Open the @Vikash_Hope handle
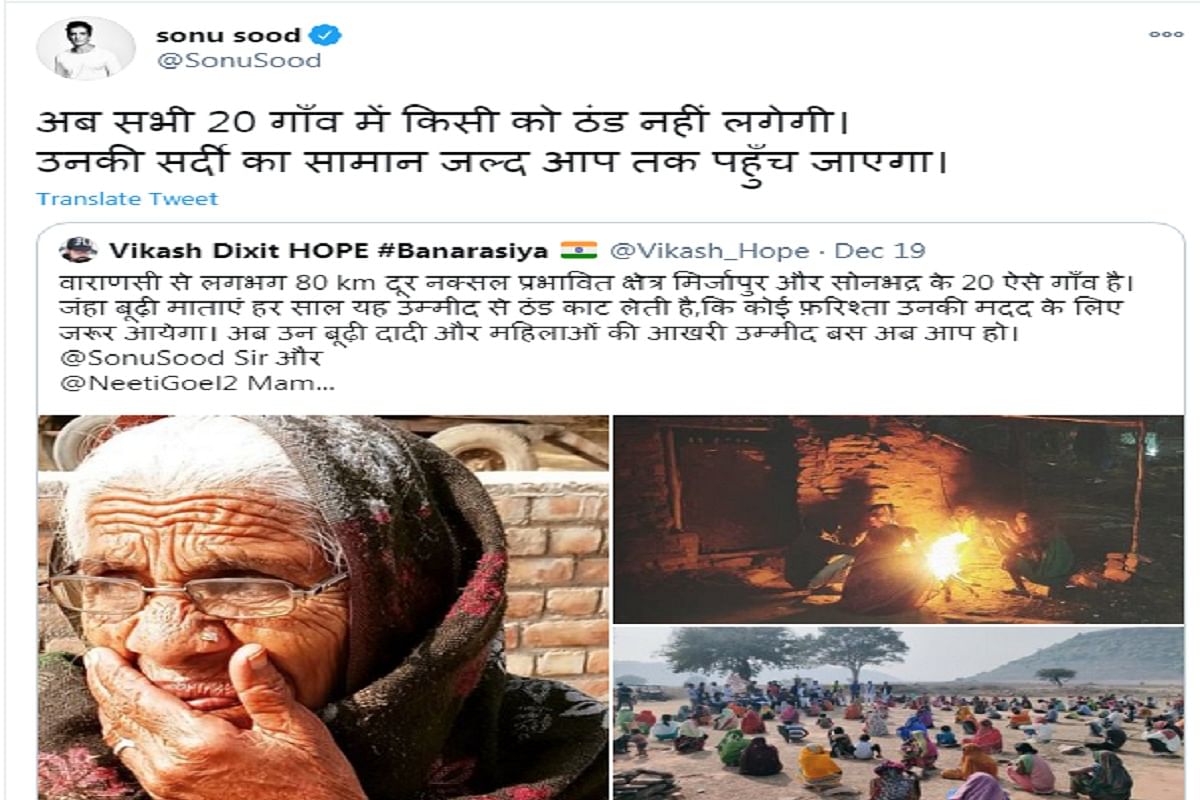 click(x=714, y=250)
